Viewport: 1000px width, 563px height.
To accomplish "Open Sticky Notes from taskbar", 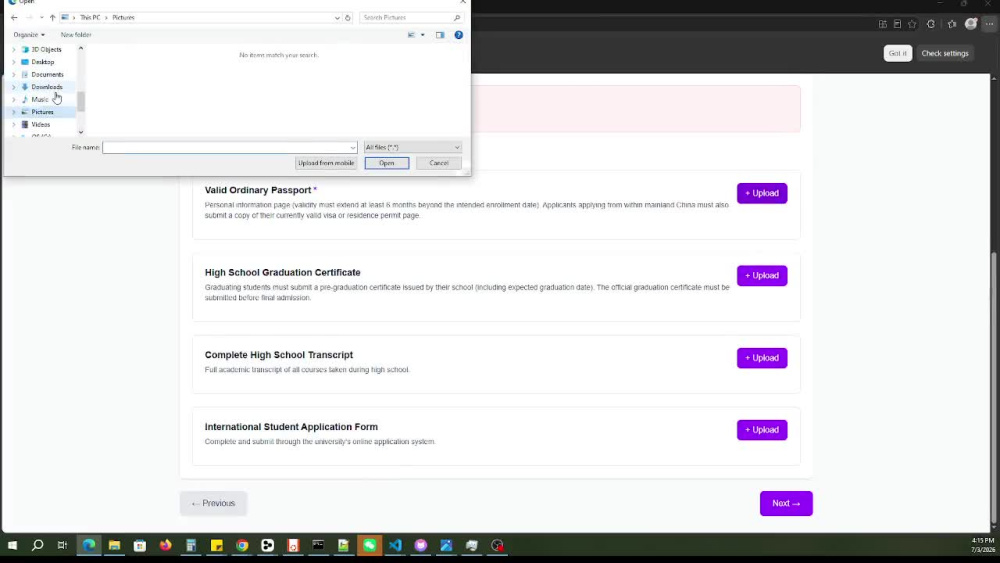I will (216, 545).
